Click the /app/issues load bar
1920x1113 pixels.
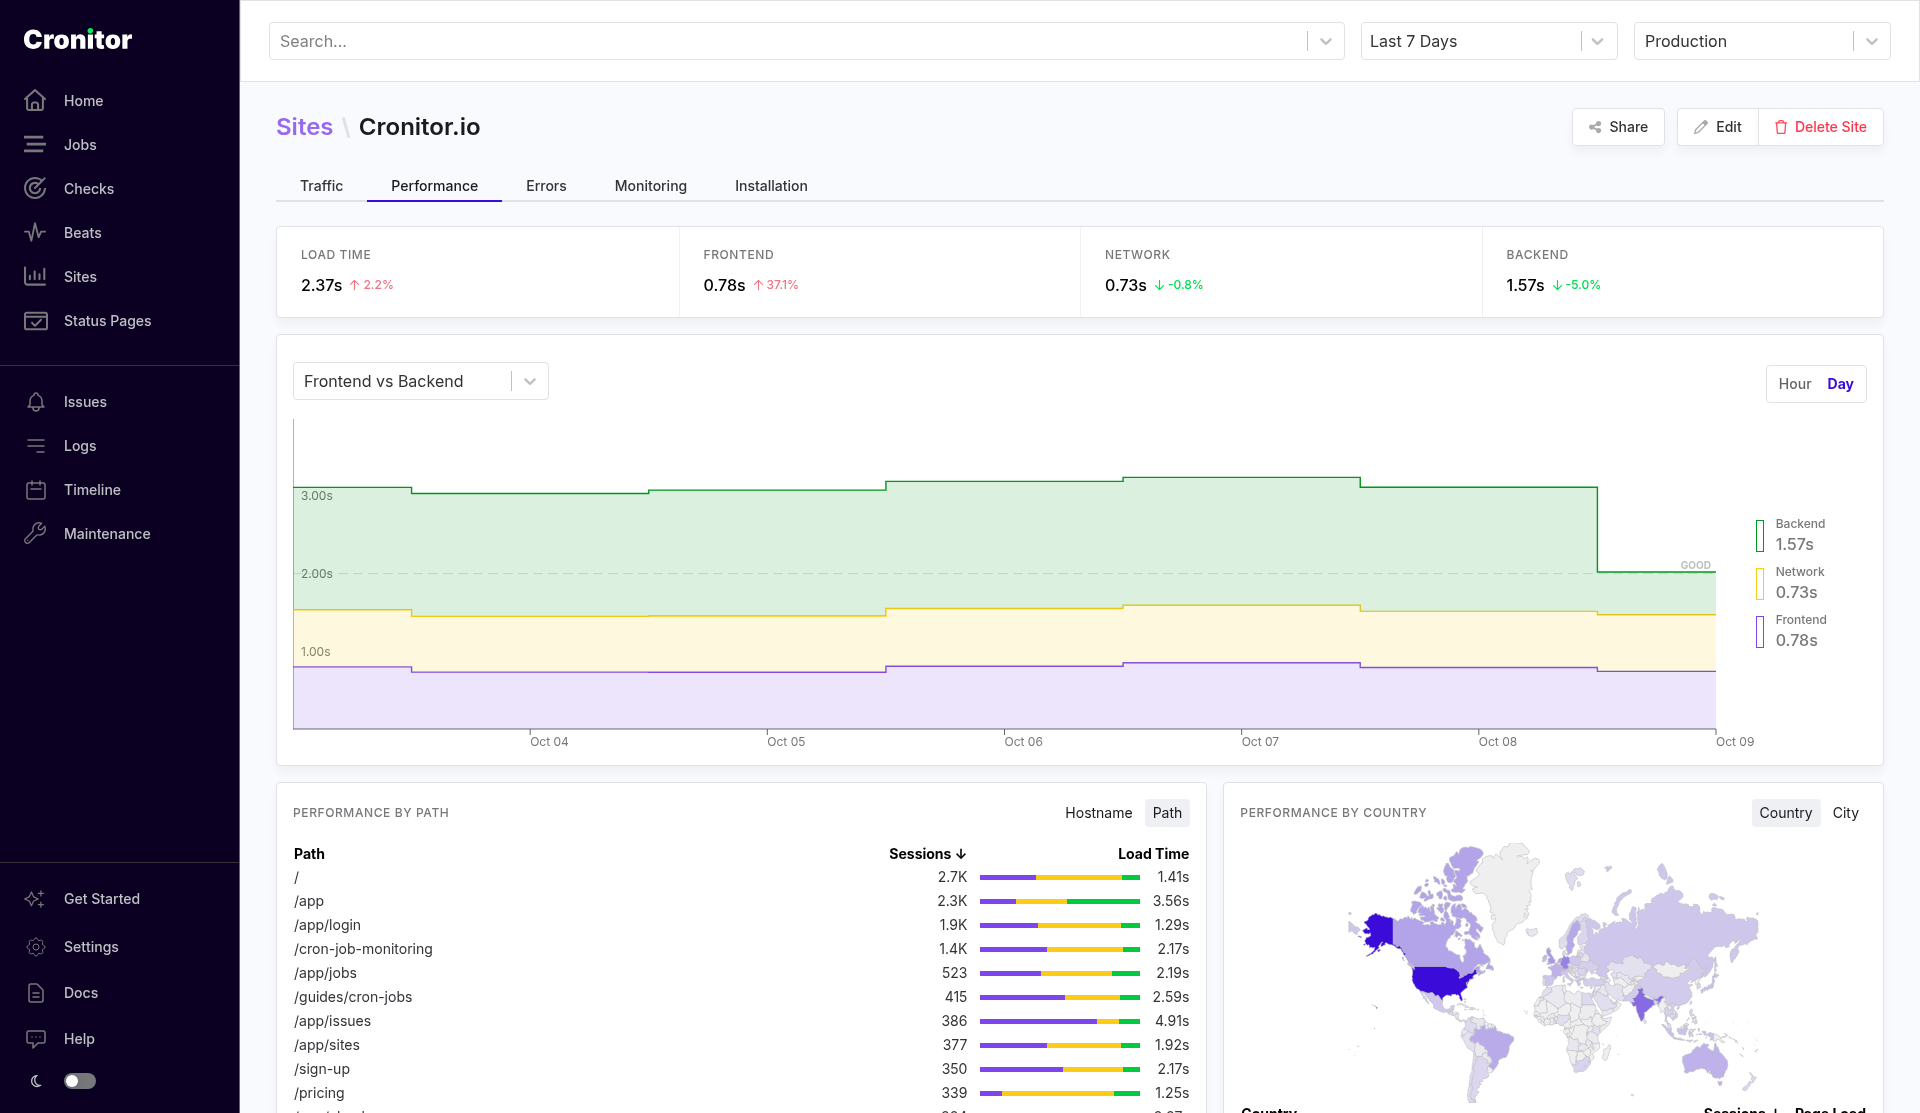pyautogui.click(x=1060, y=1021)
